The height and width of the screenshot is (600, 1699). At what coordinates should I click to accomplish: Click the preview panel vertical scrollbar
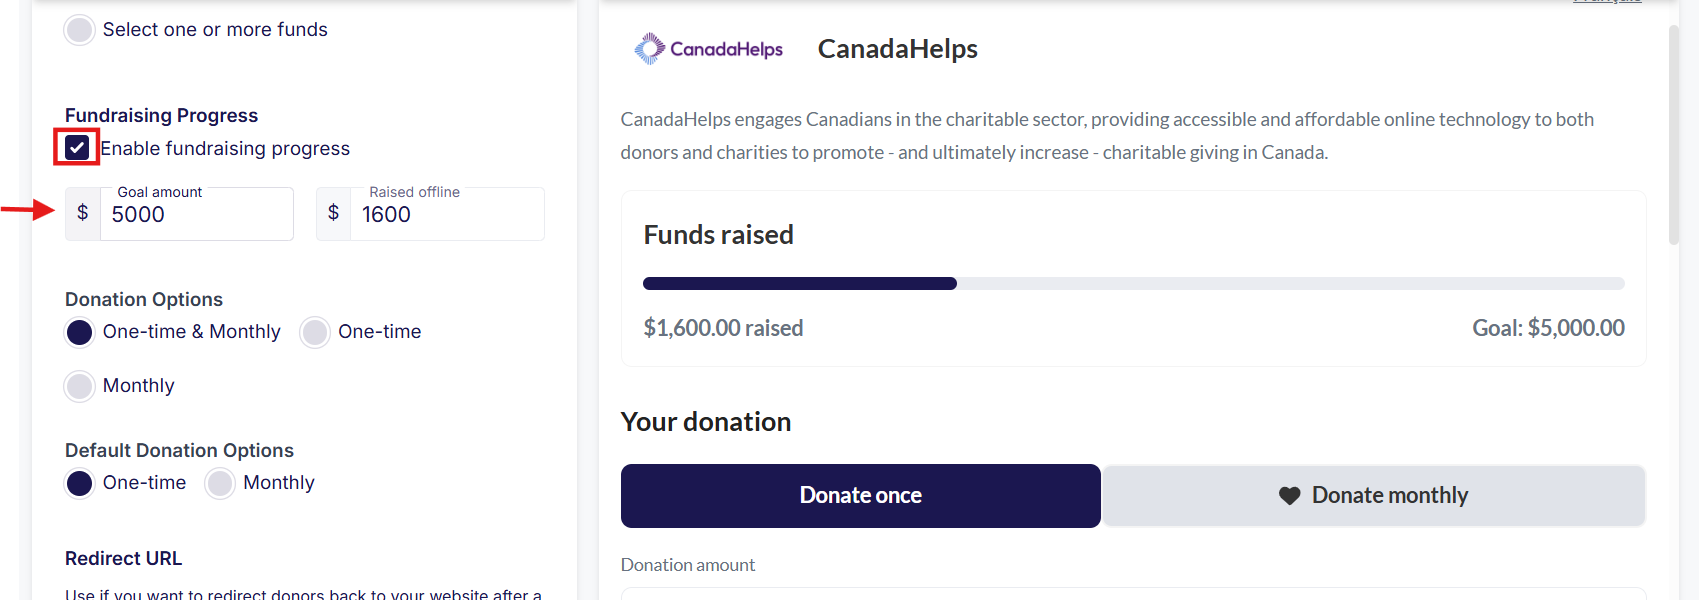1673,135
